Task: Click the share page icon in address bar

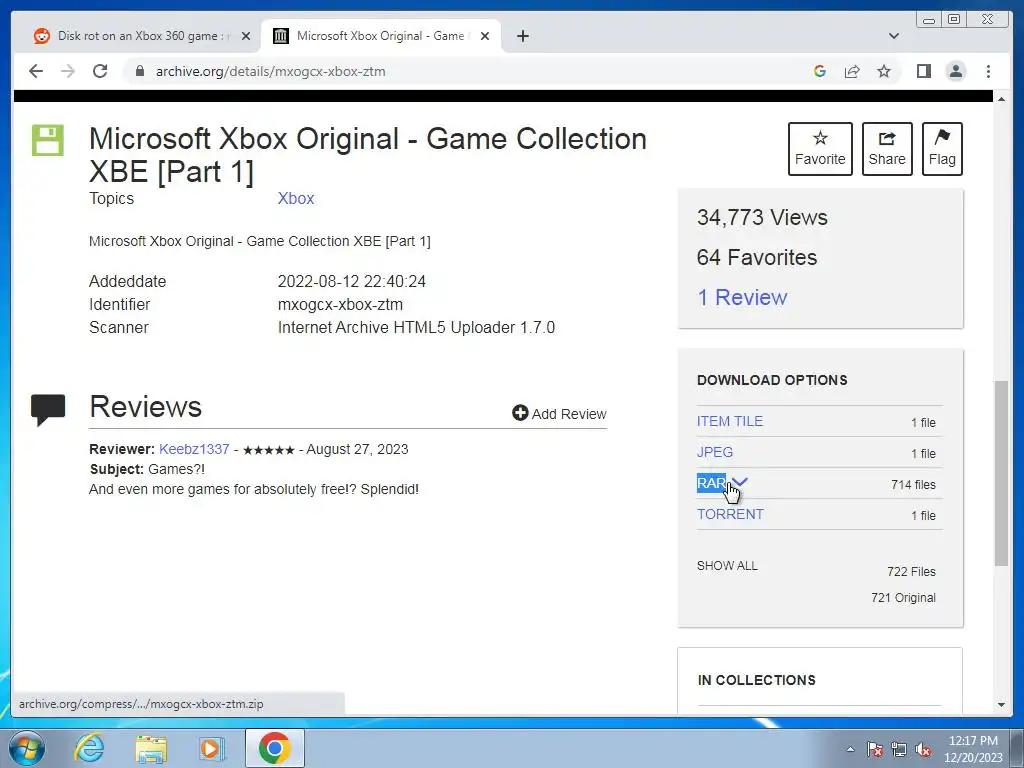Action: pos(852,71)
